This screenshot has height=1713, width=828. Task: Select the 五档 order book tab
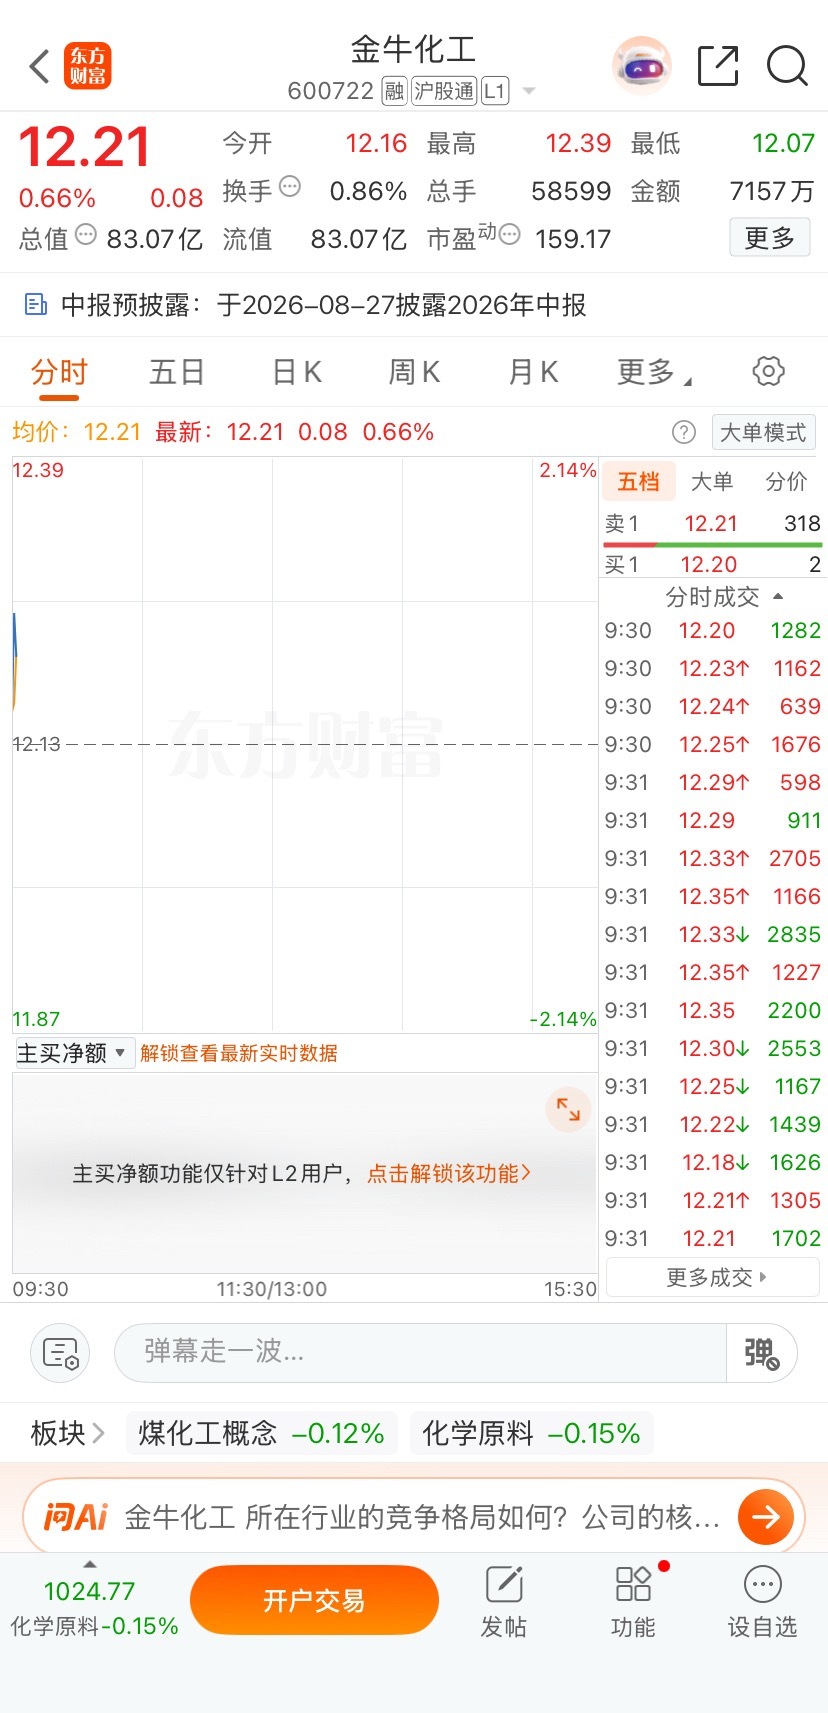point(638,482)
